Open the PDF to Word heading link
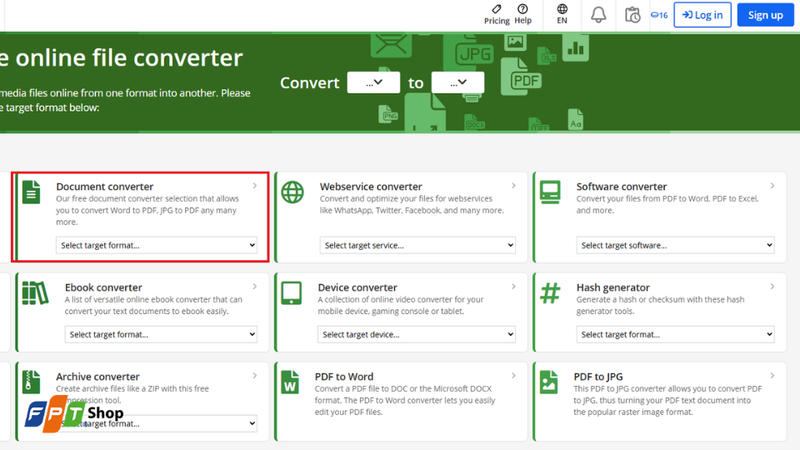This screenshot has height=450, width=800. [344, 377]
